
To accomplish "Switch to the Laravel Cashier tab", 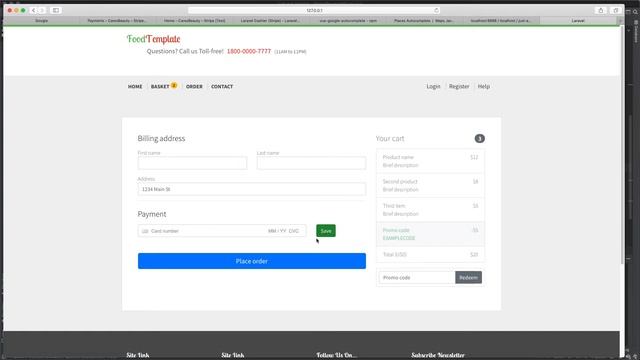I will [x=270, y=20].
